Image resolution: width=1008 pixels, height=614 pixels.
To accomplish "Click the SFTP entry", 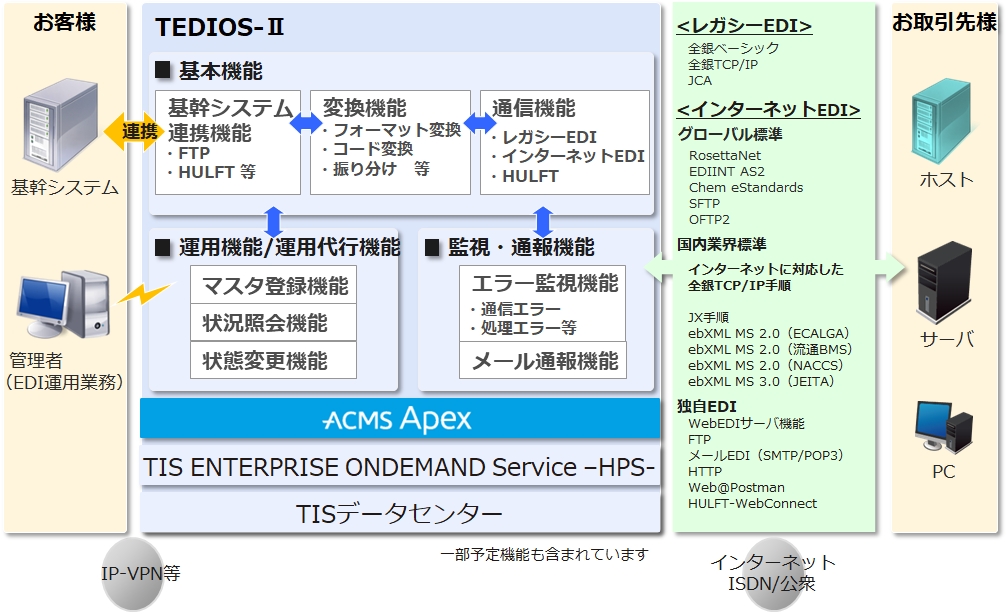I will 704,203.
